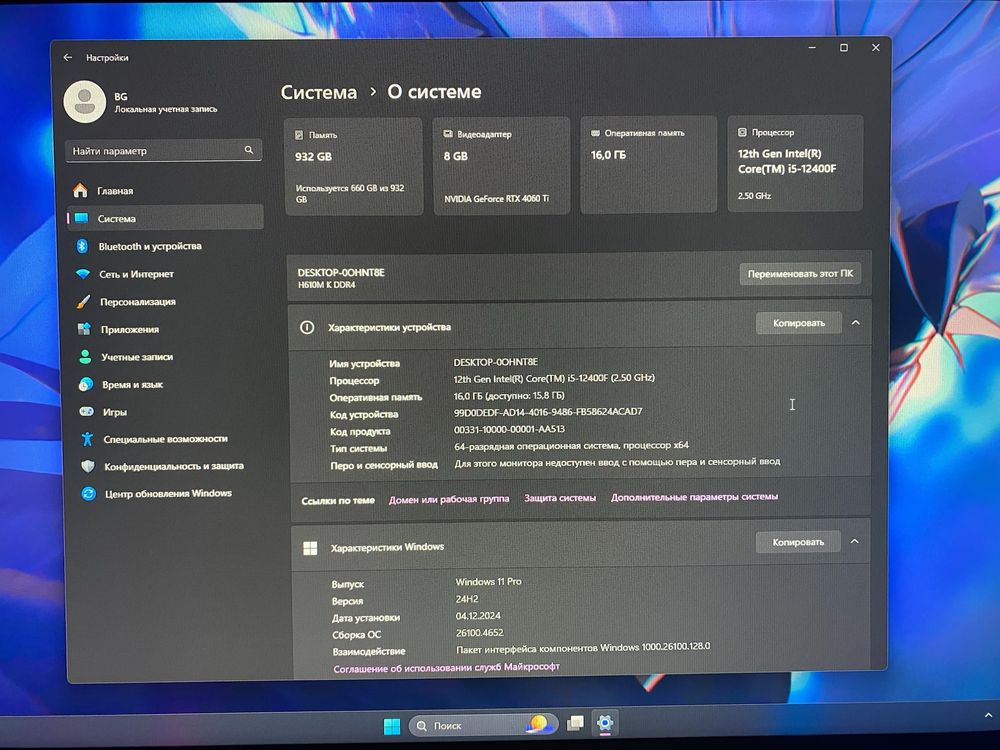The width and height of the screenshot is (1000, 750).
Task: Copy Windows specs with Копировать button
Action: (798, 542)
